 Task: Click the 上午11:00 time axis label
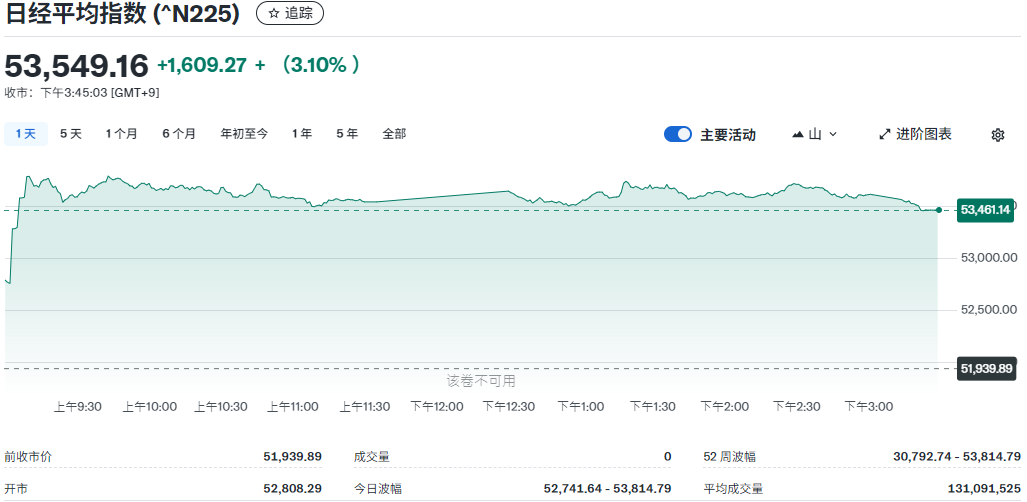(x=293, y=406)
